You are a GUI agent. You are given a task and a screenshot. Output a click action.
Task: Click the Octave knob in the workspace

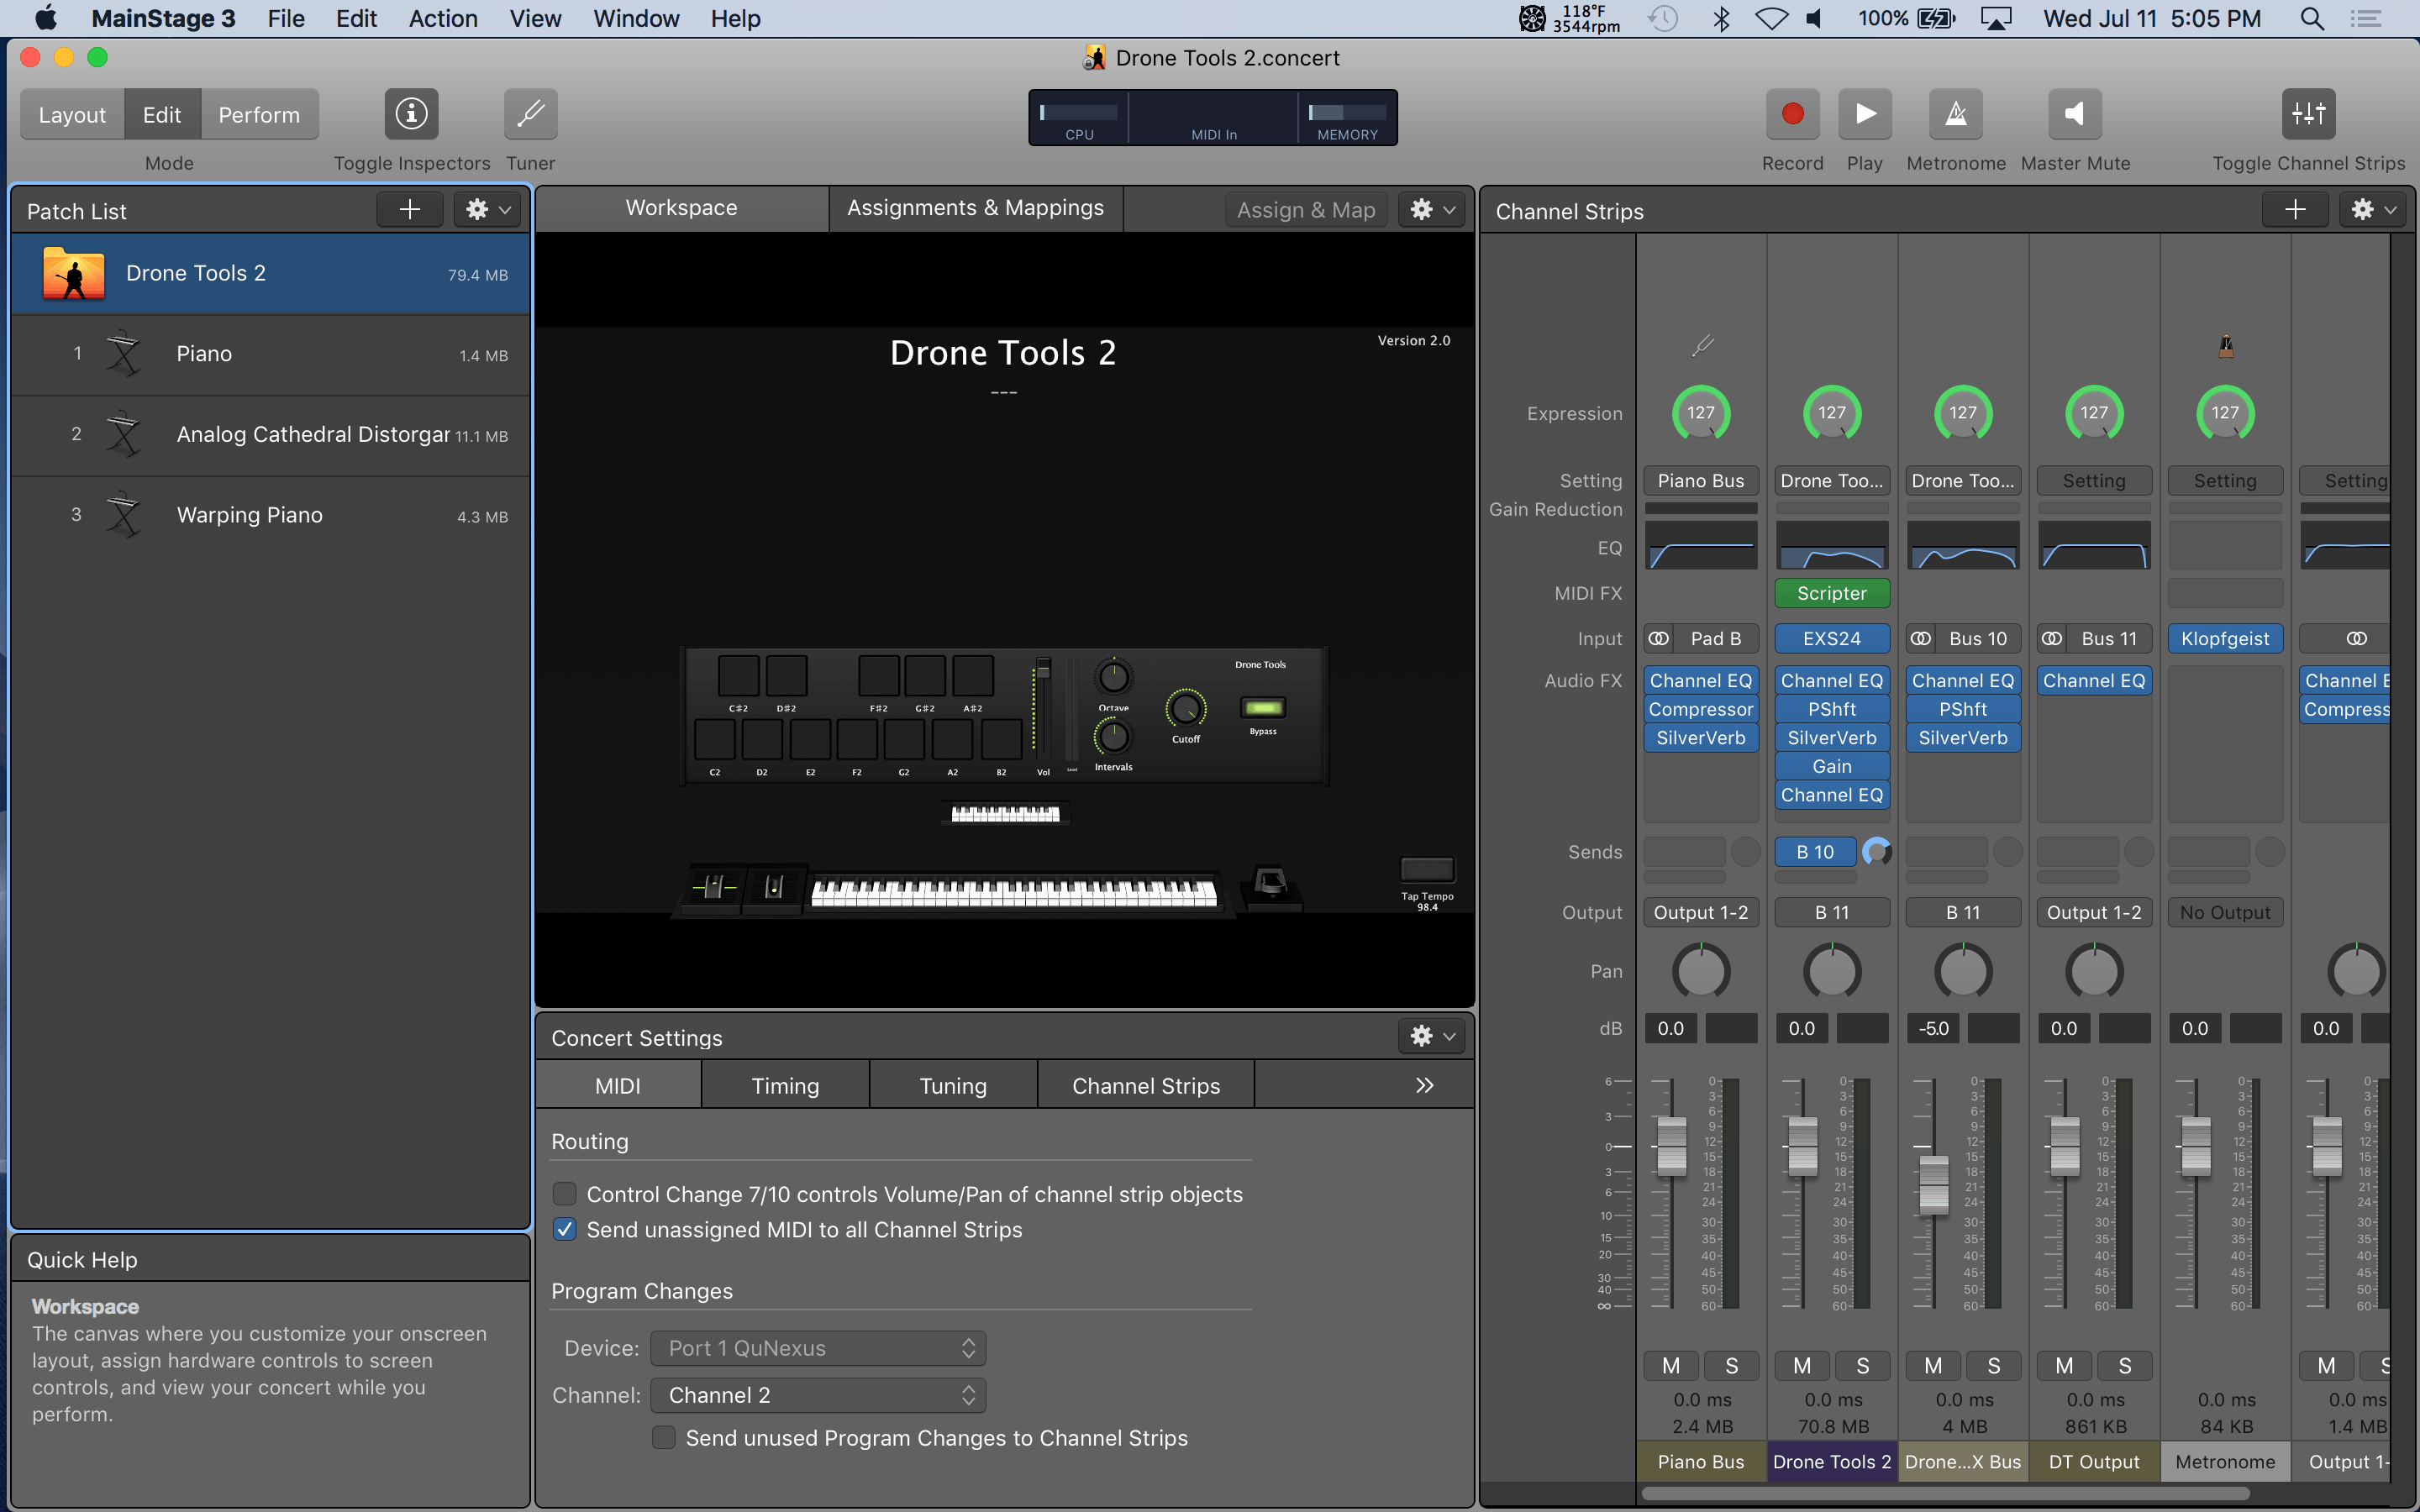pos(1113,677)
